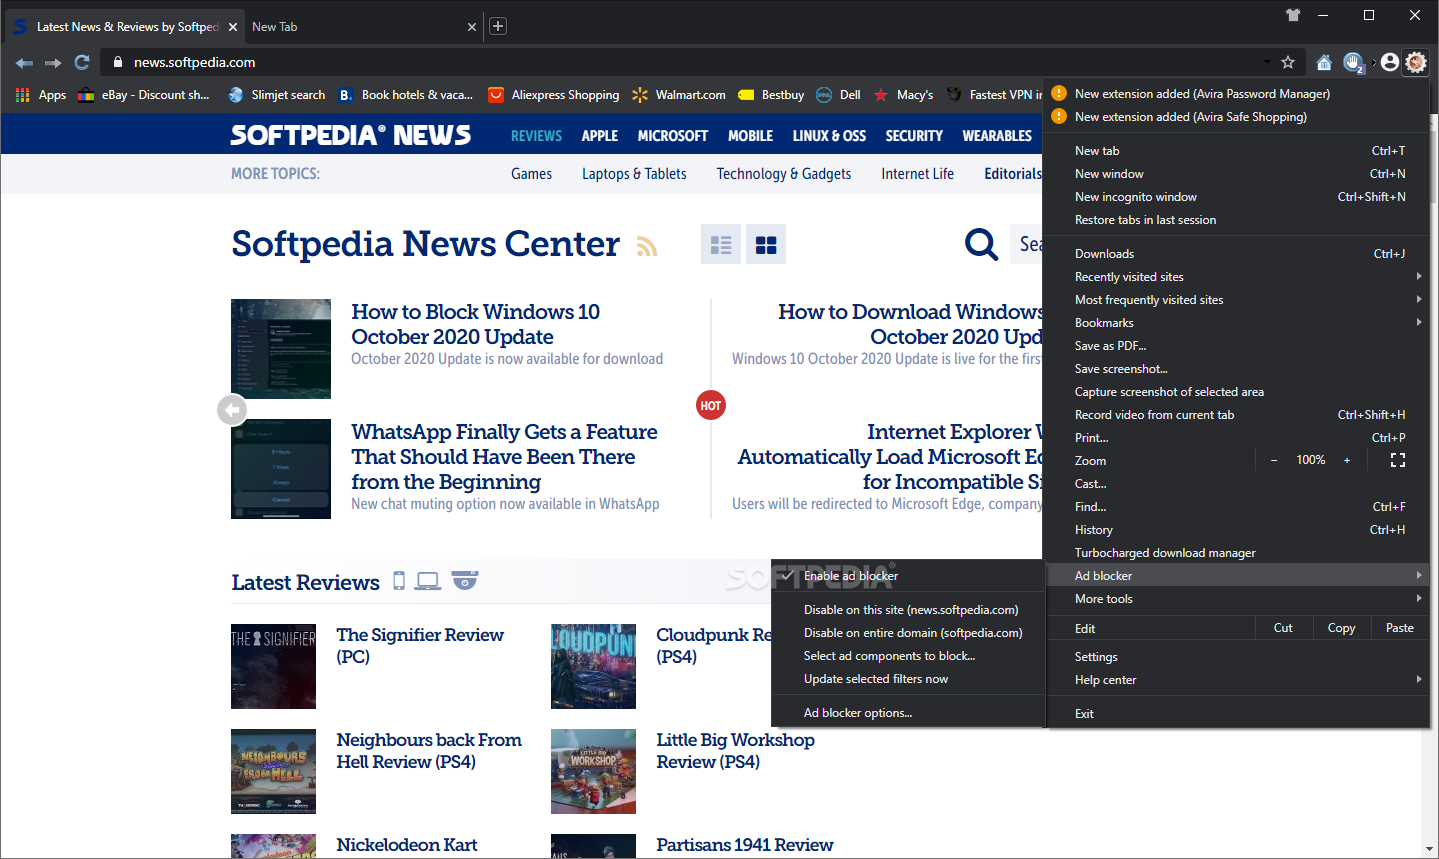1439x859 pixels.
Task: Click the magnifier search icon on page
Action: 981,244
